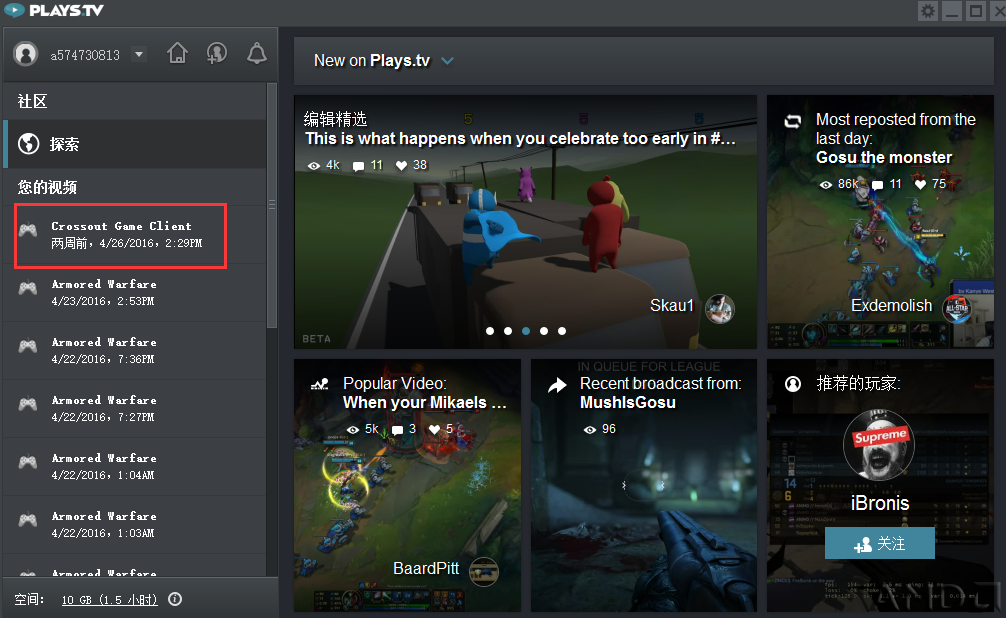Click the gamepad icon for Armored Warfare 2:53PM
The image size is (1006, 618).
[x=28, y=288]
